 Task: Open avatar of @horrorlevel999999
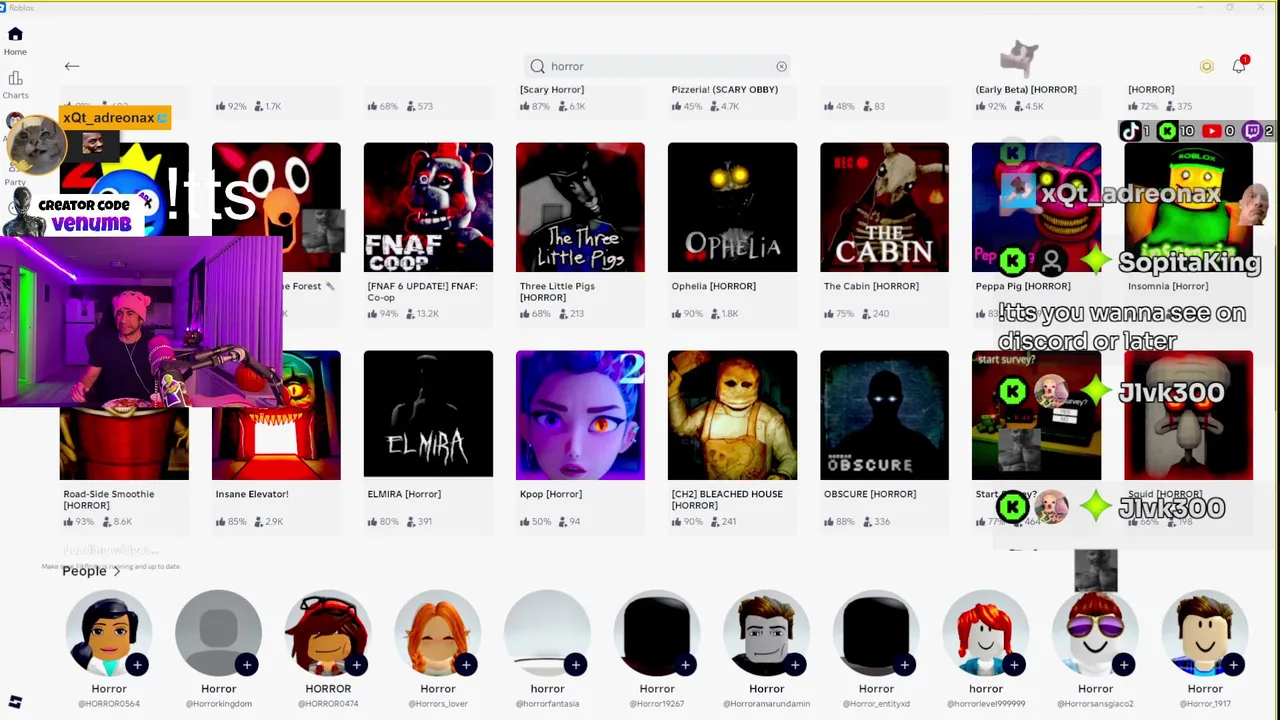pyautogui.click(x=985, y=634)
